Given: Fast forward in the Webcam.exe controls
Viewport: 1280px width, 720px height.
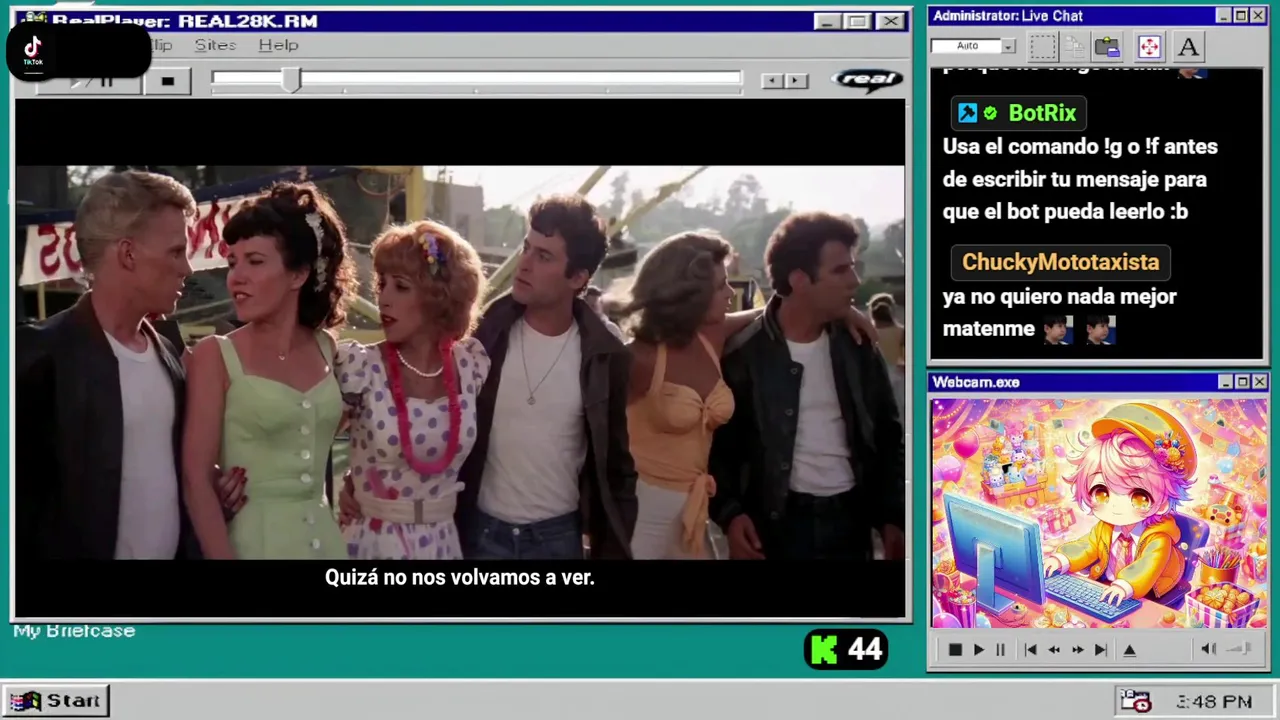Looking at the screenshot, I should click(x=1077, y=649).
